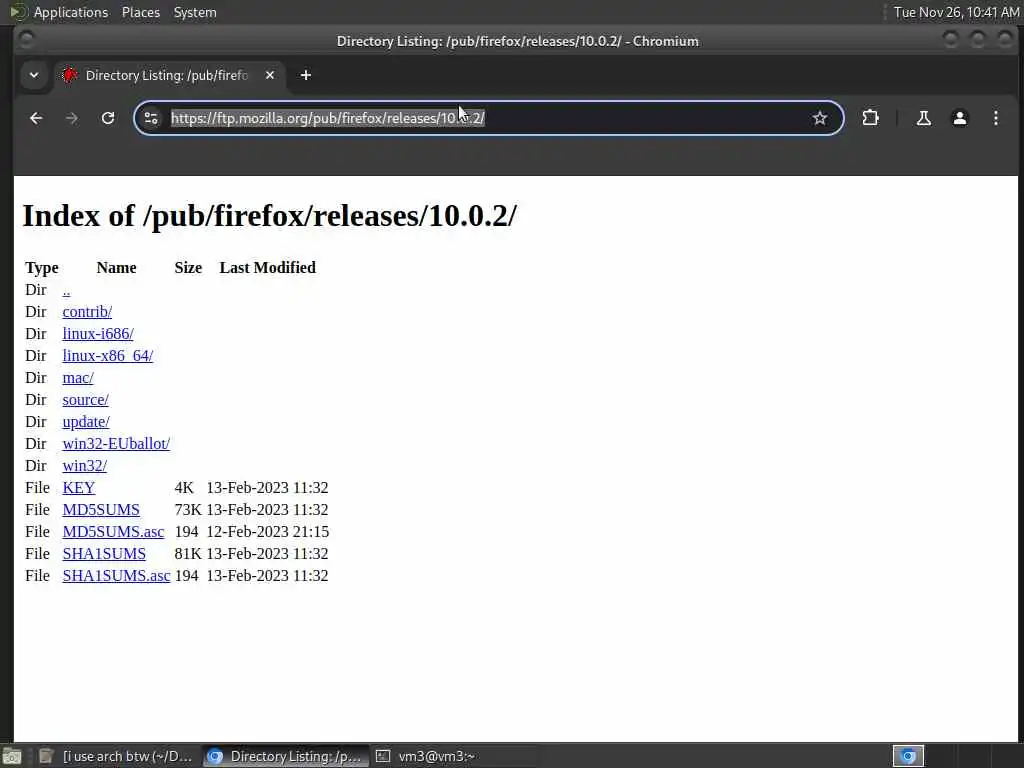Click the 'Name' column header
Viewport: 1024px width, 768px height.
[x=116, y=268]
